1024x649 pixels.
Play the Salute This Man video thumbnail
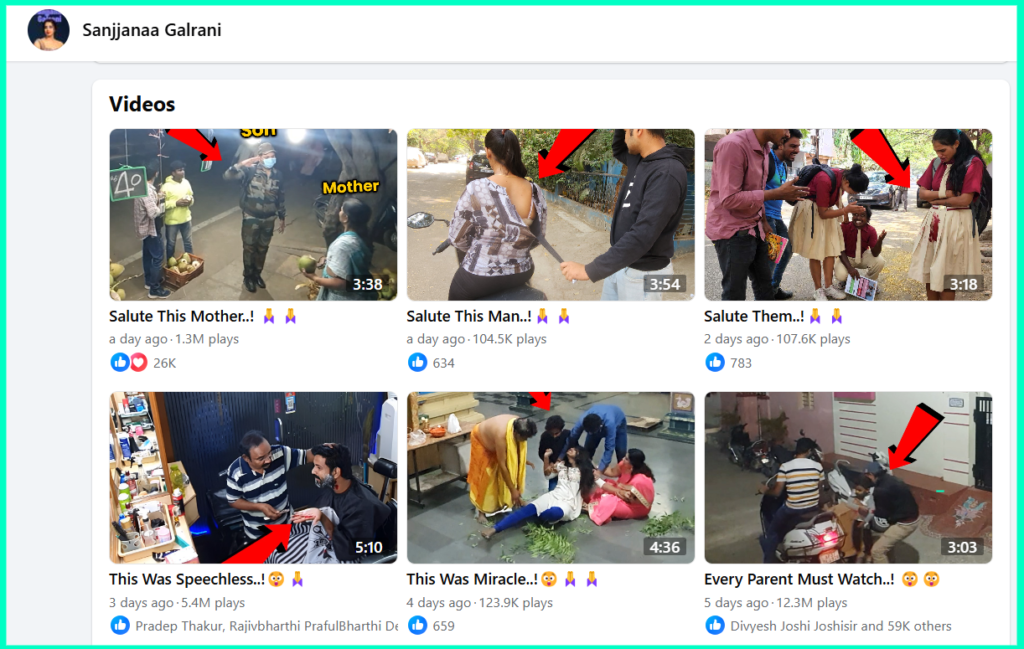click(x=550, y=214)
